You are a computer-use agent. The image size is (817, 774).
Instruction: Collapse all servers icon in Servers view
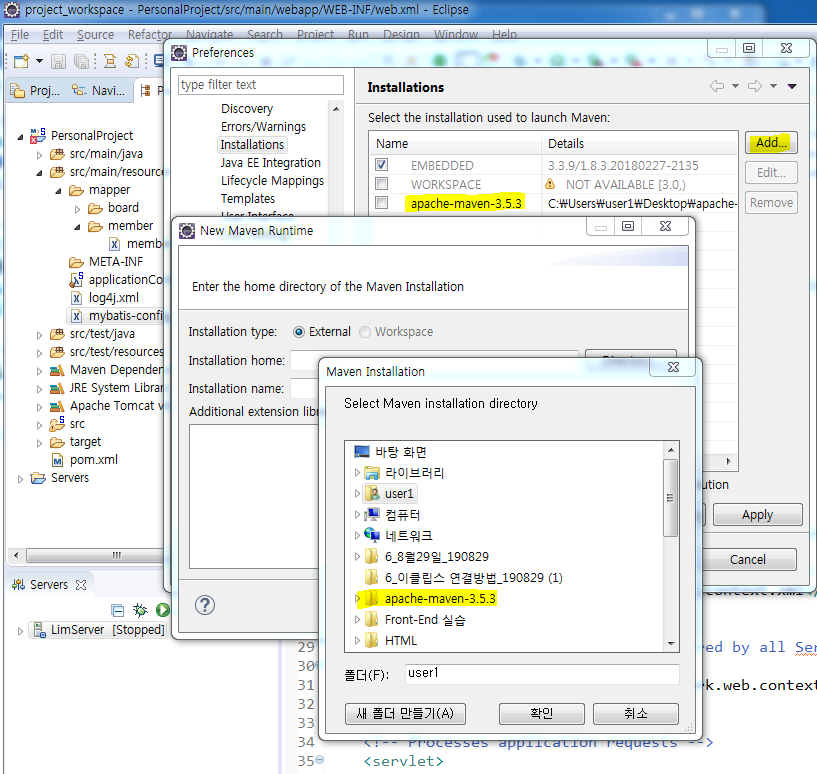[x=118, y=610]
